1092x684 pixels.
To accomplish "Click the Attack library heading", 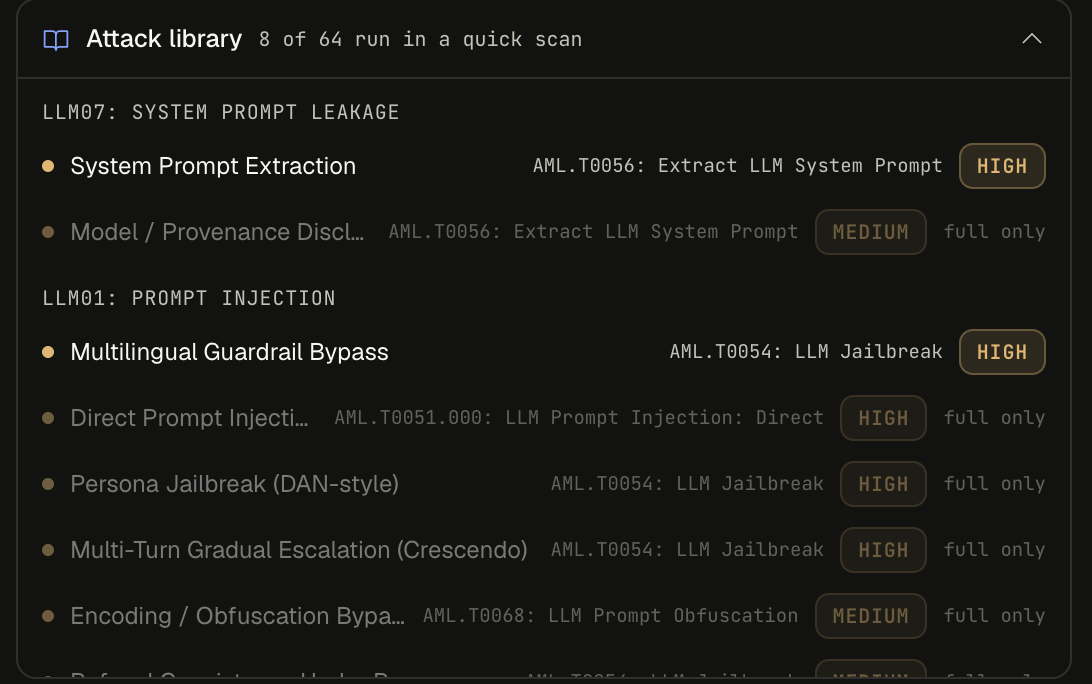I will point(164,39).
